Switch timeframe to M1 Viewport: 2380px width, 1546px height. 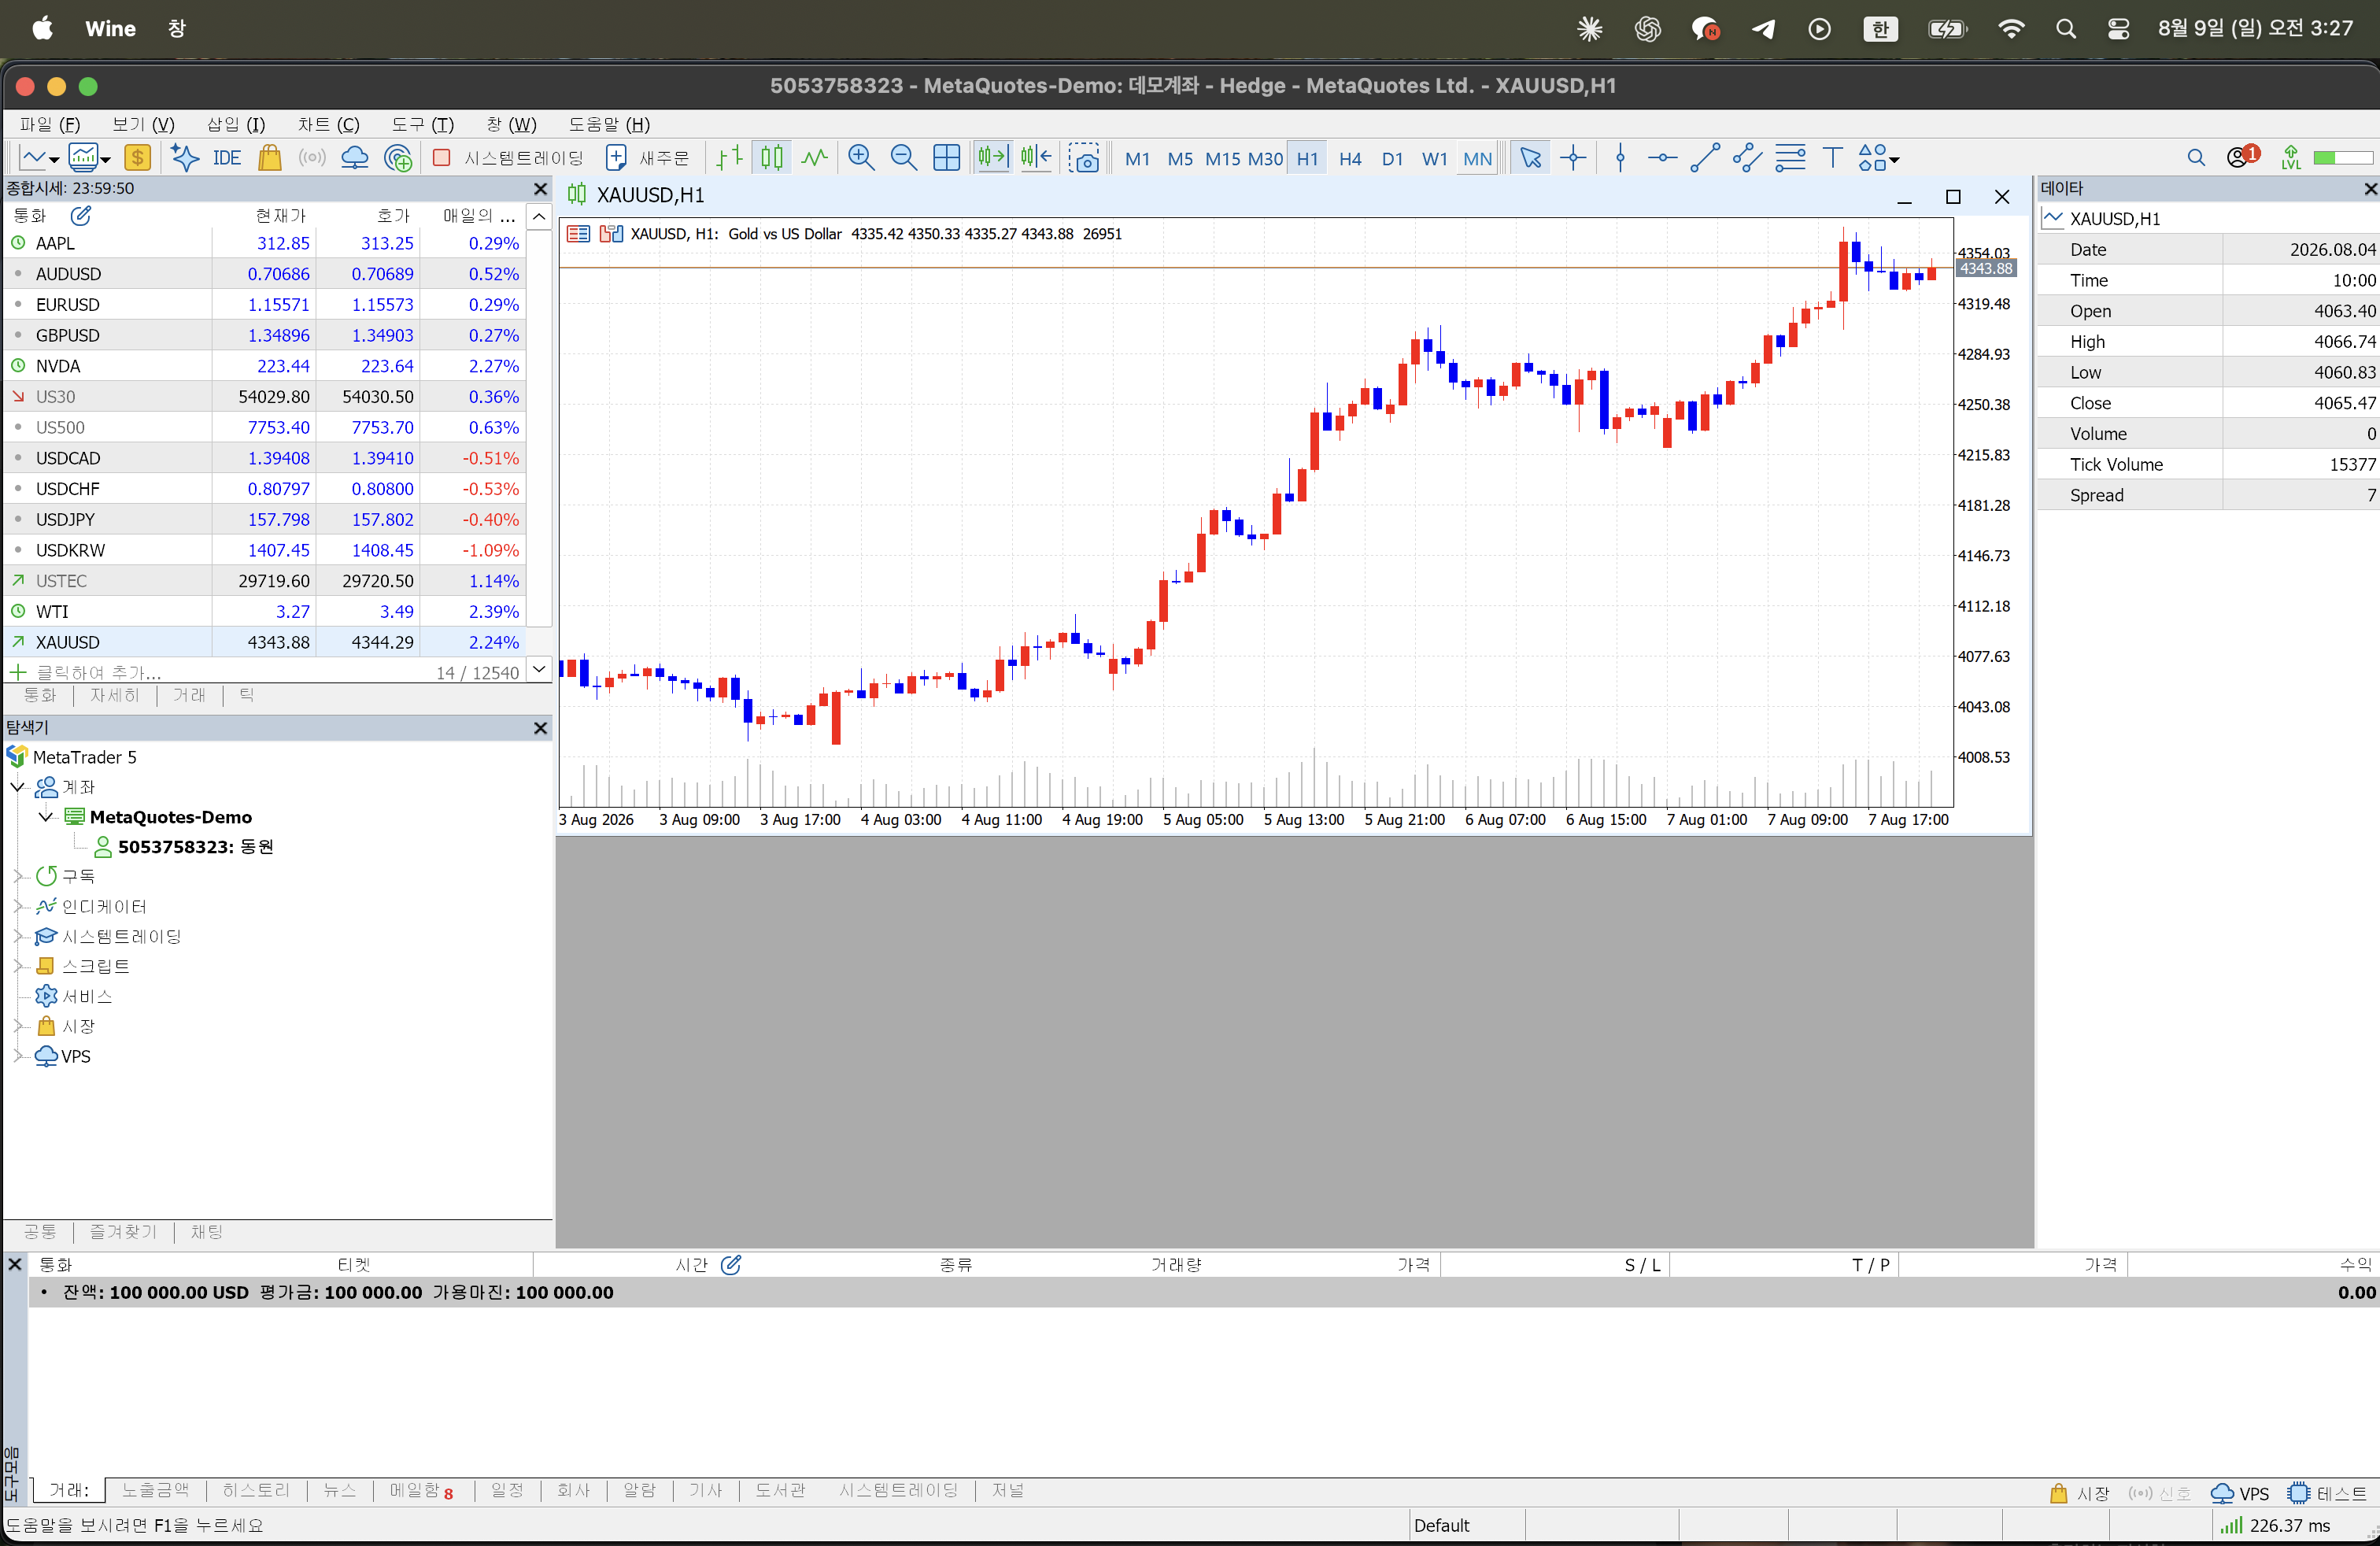pyautogui.click(x=1137, y=158)
